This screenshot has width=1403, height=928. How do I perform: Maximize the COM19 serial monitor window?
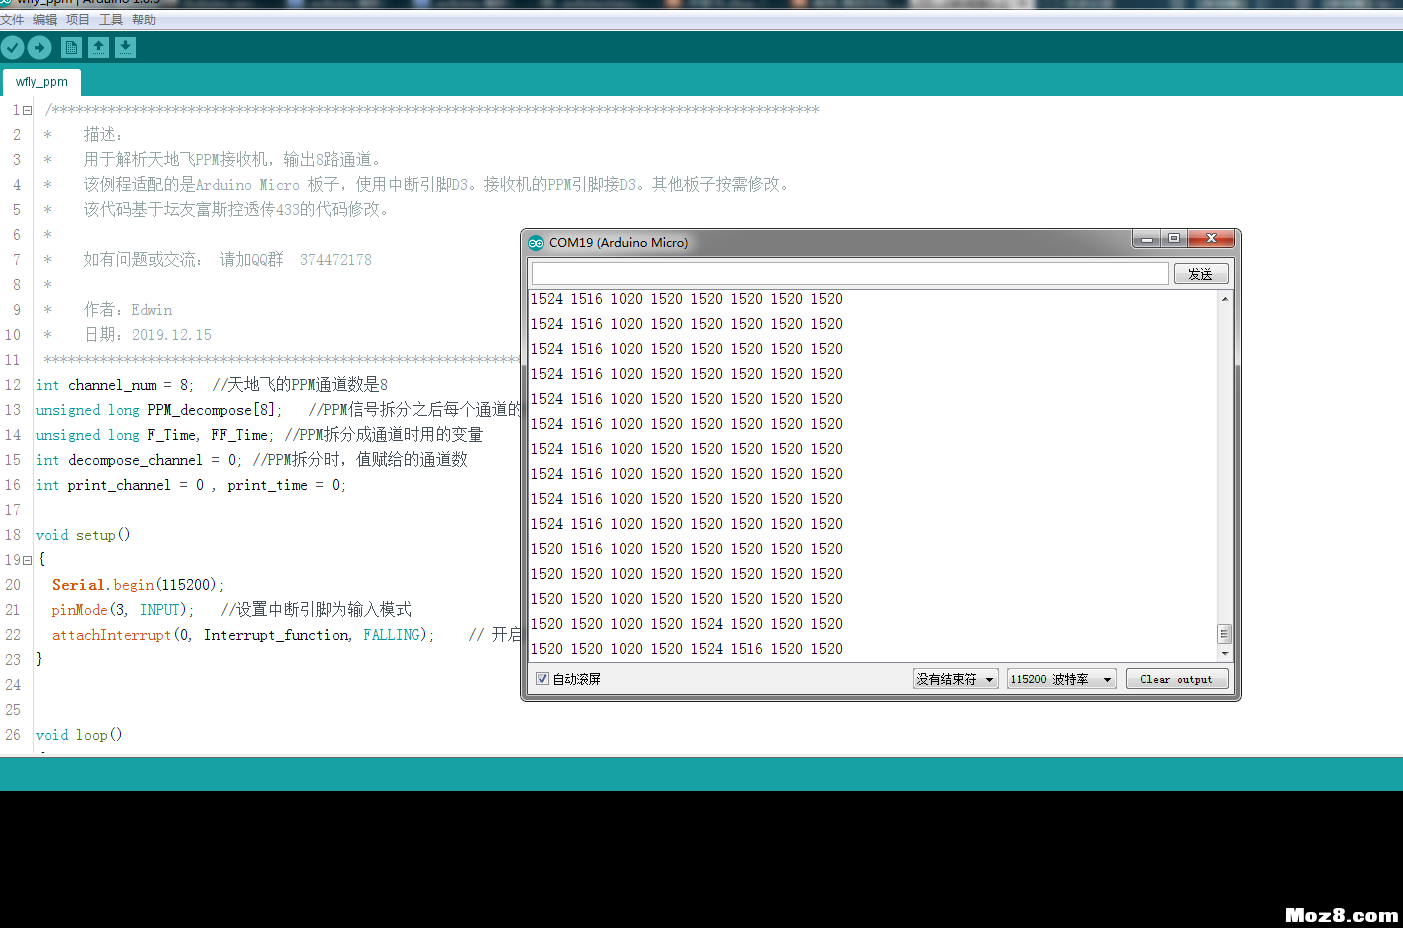(1174, 239)
